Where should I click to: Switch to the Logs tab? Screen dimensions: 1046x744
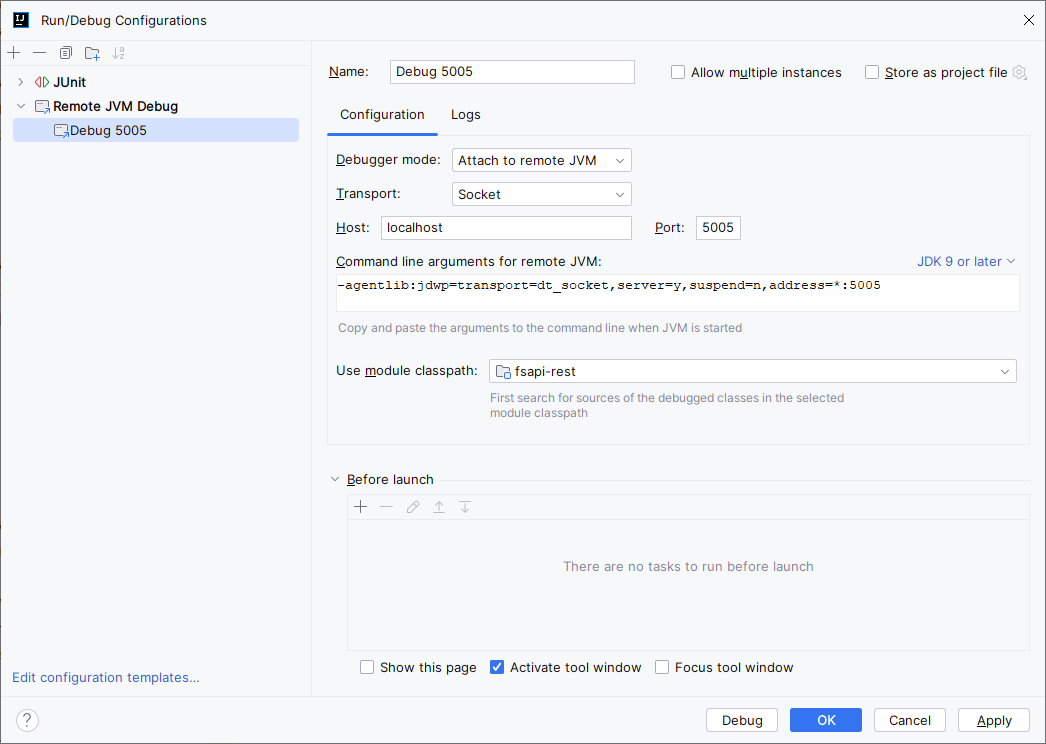click(x=465, y=115)
